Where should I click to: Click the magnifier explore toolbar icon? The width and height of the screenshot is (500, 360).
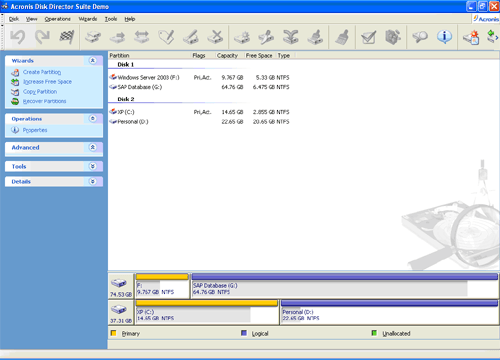pyautogui.click(x=420, y=37)
